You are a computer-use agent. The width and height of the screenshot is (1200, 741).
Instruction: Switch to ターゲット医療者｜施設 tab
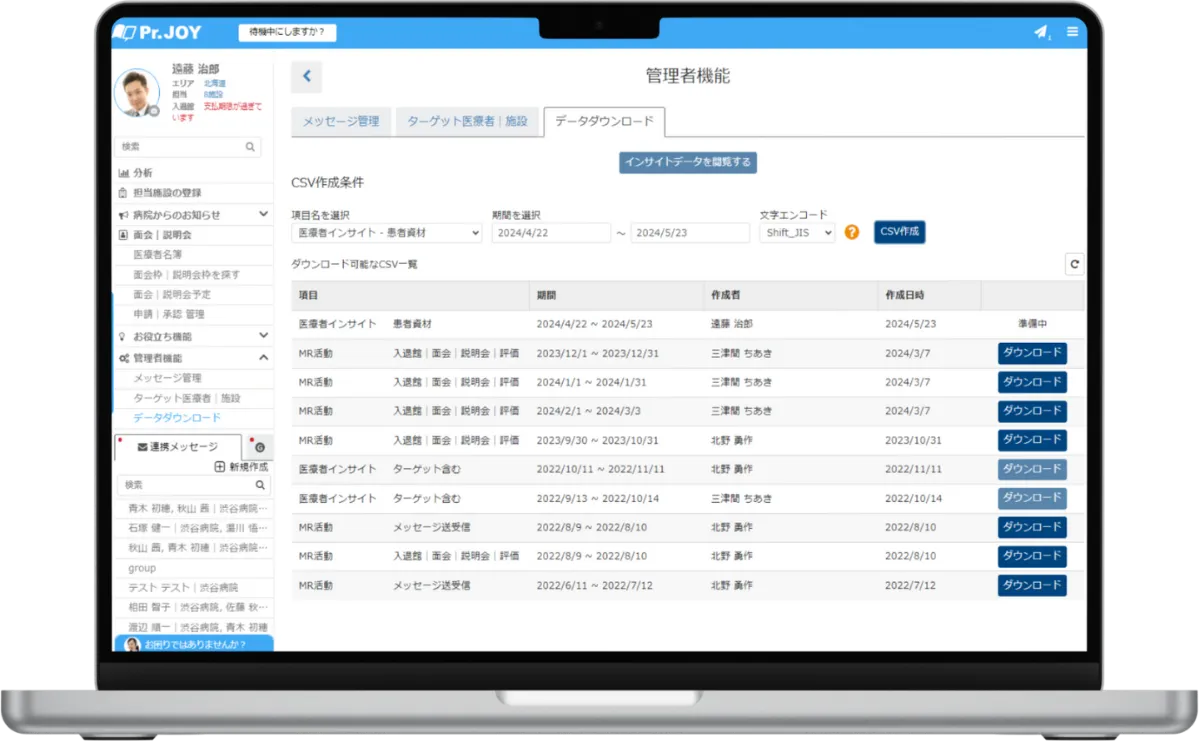coord(467,122)
